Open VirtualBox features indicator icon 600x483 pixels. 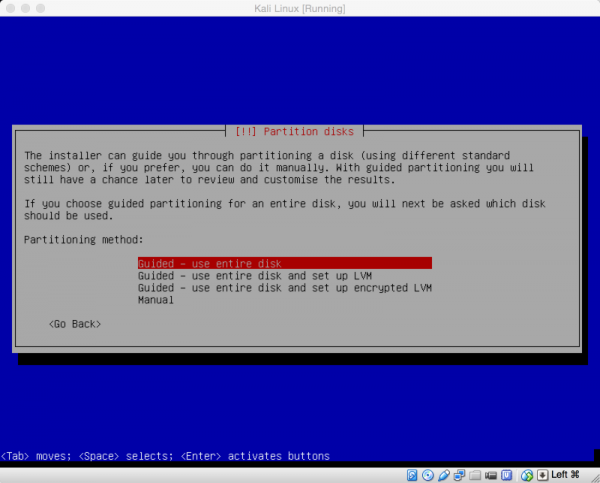(x=507, y=475)
